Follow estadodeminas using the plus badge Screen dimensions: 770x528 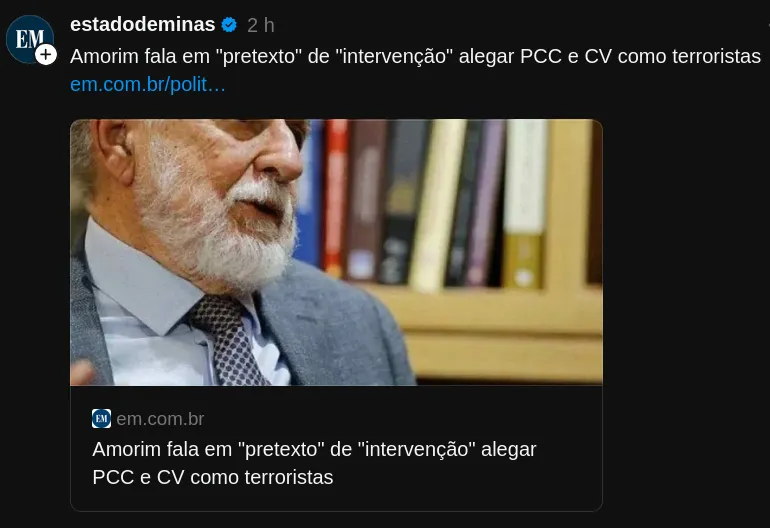click(46, 55)
